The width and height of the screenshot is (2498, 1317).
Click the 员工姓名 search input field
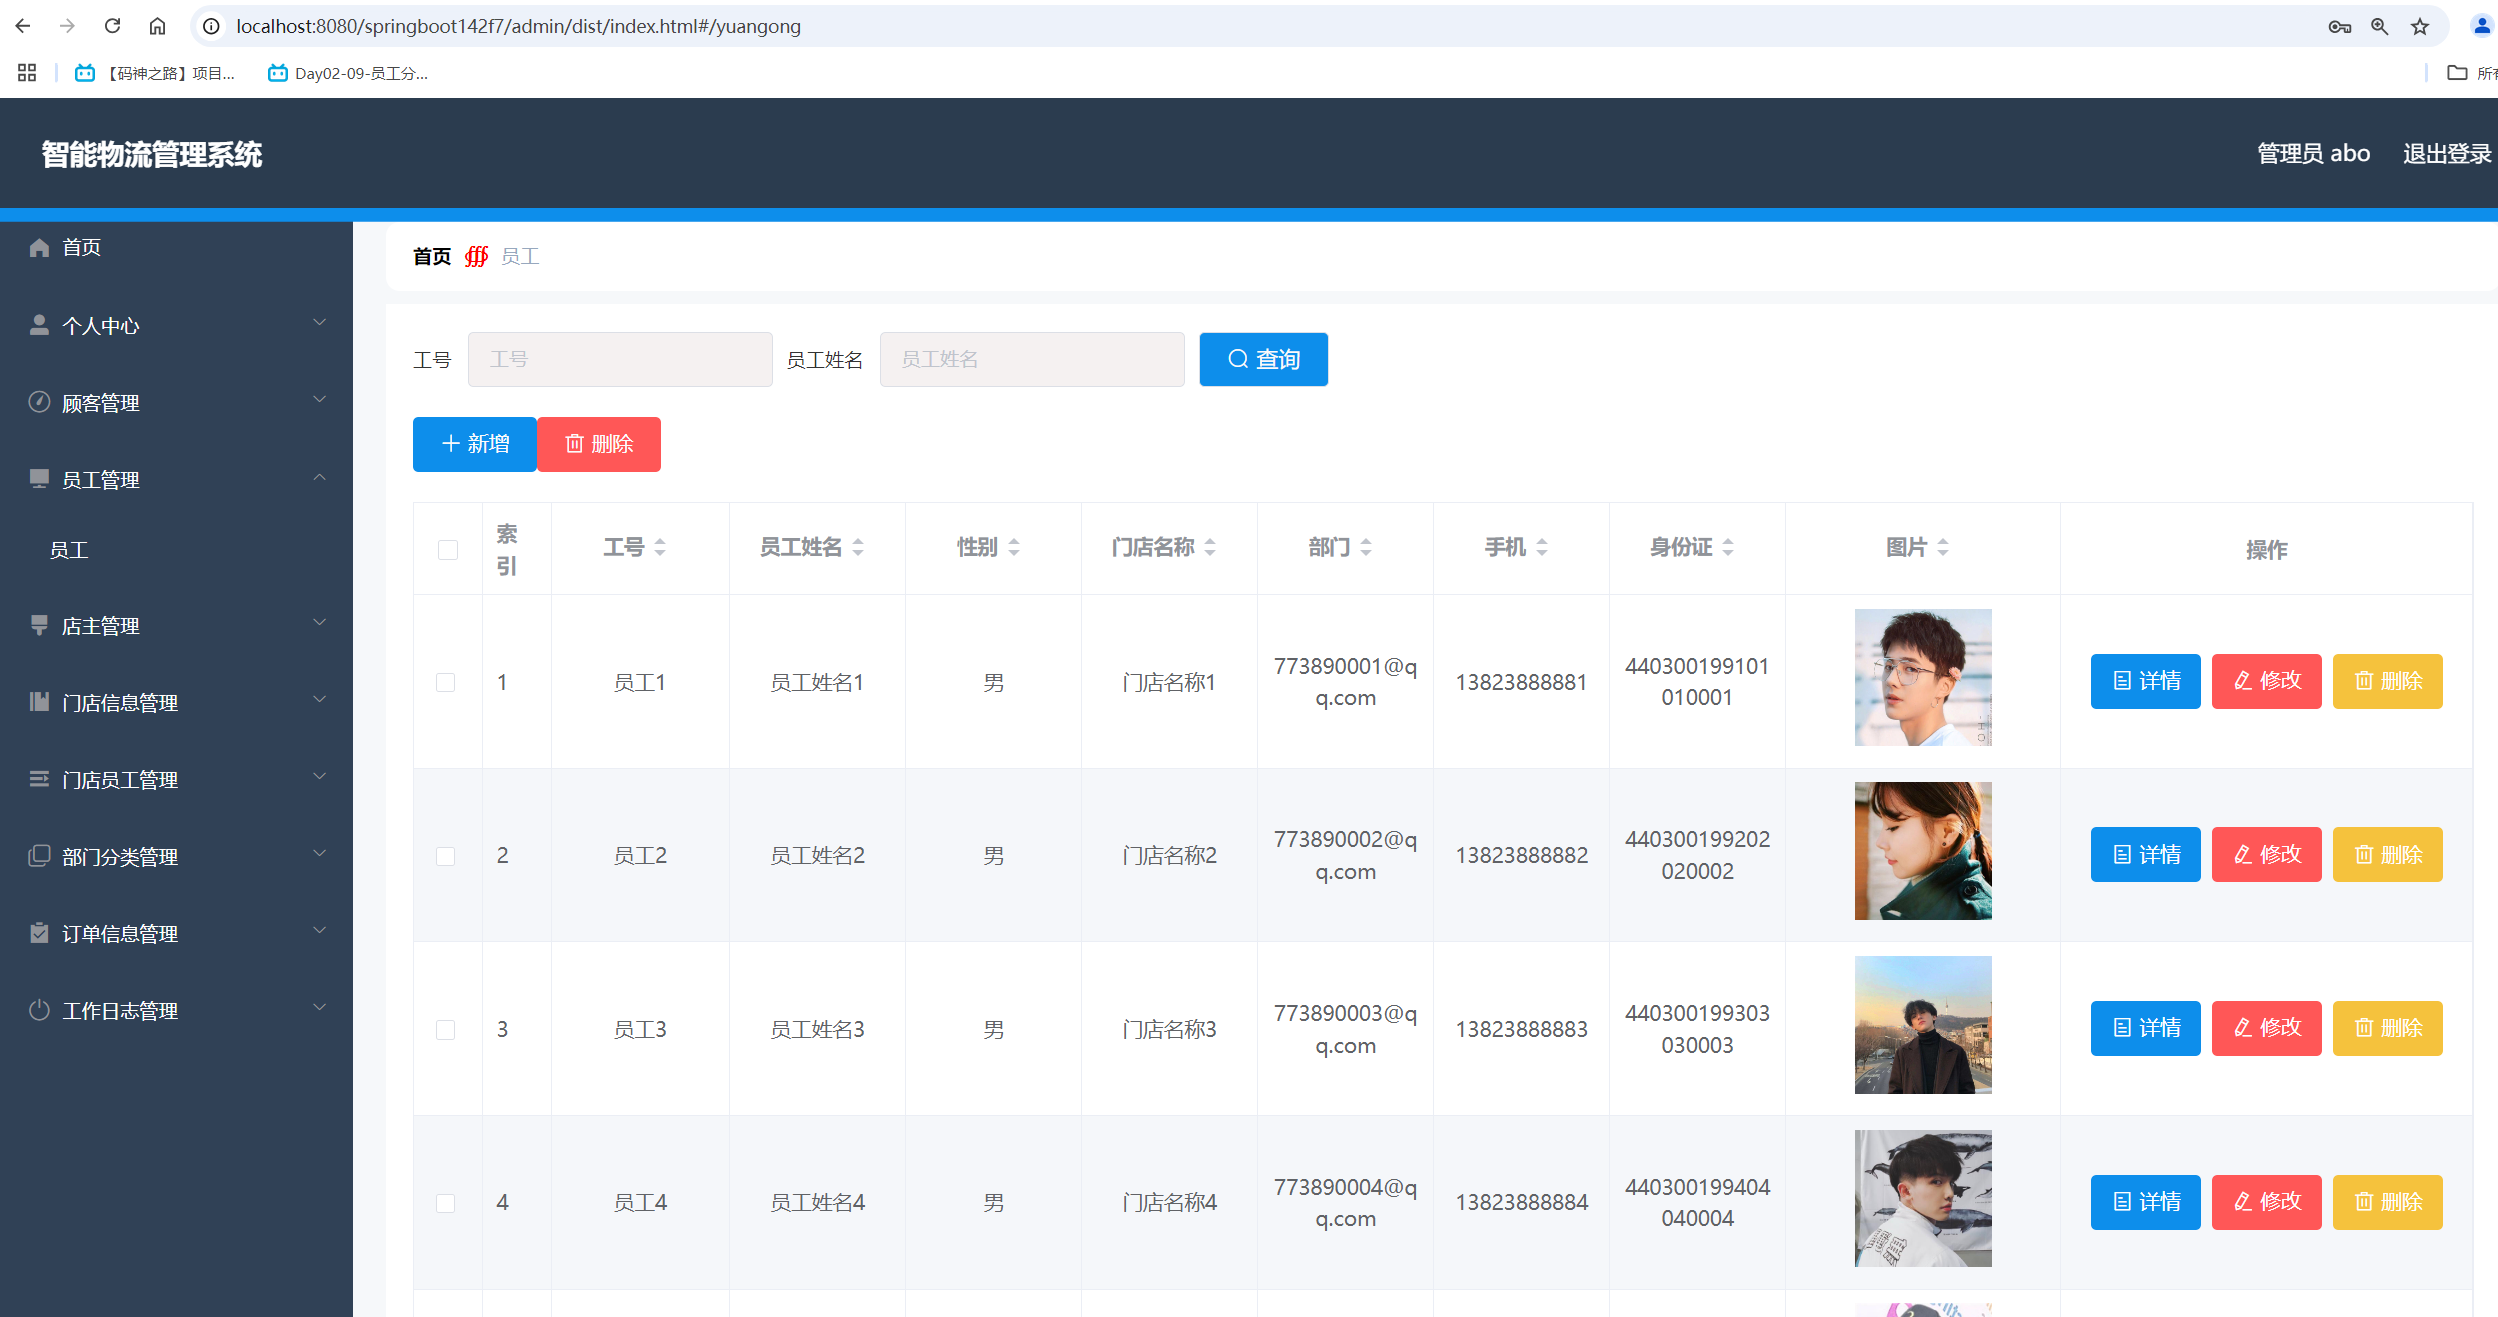1031,359
